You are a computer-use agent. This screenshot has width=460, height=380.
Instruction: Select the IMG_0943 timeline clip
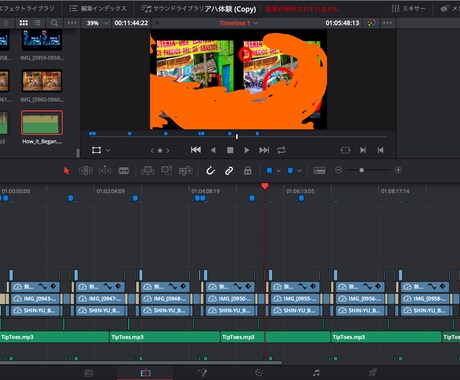tap(35, 299)
